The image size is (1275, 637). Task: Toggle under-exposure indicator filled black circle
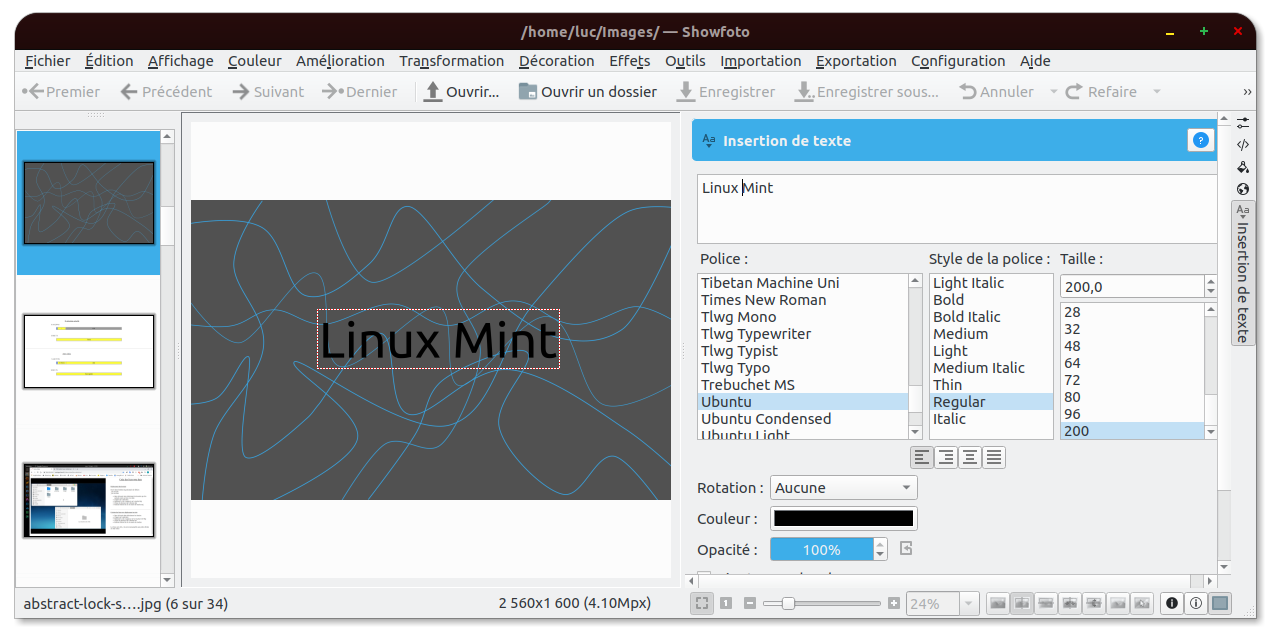point(1171,603)
